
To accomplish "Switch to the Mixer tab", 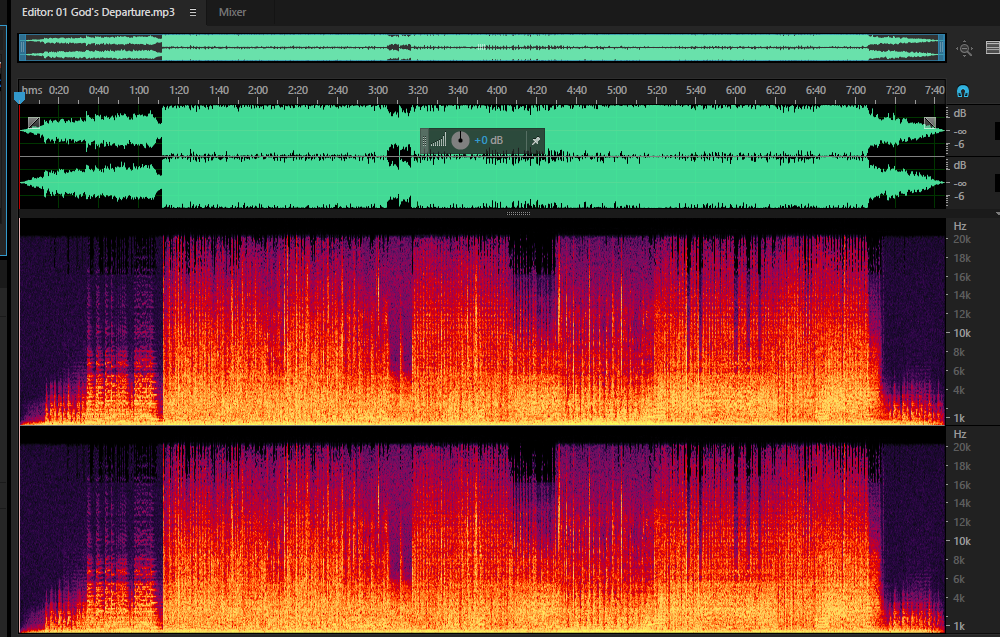I will (232, 12).
